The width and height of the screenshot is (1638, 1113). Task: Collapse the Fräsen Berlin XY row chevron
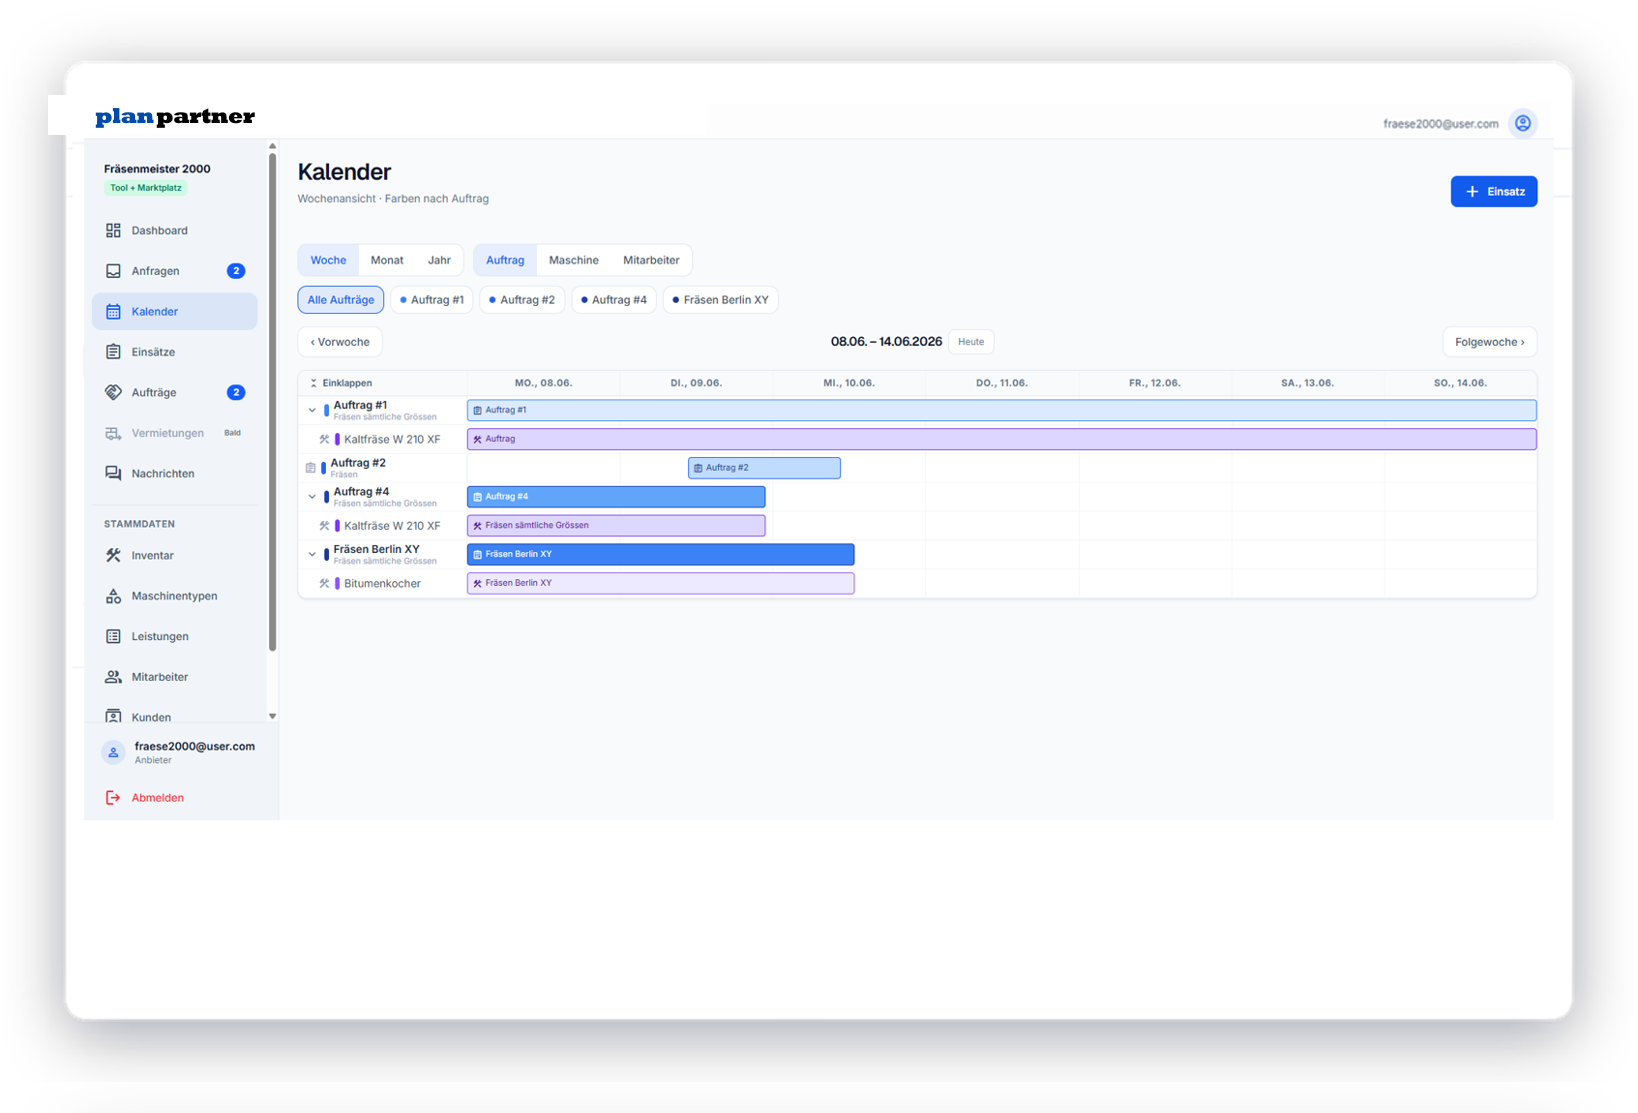pos(312,554)
